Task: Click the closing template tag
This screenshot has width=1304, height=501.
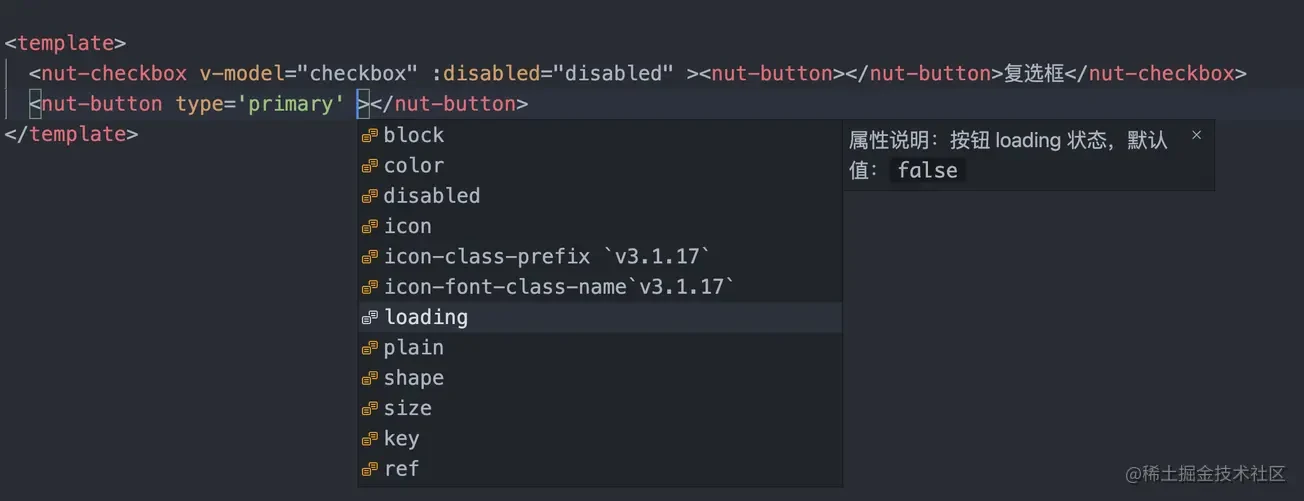Action: (72, 134)
